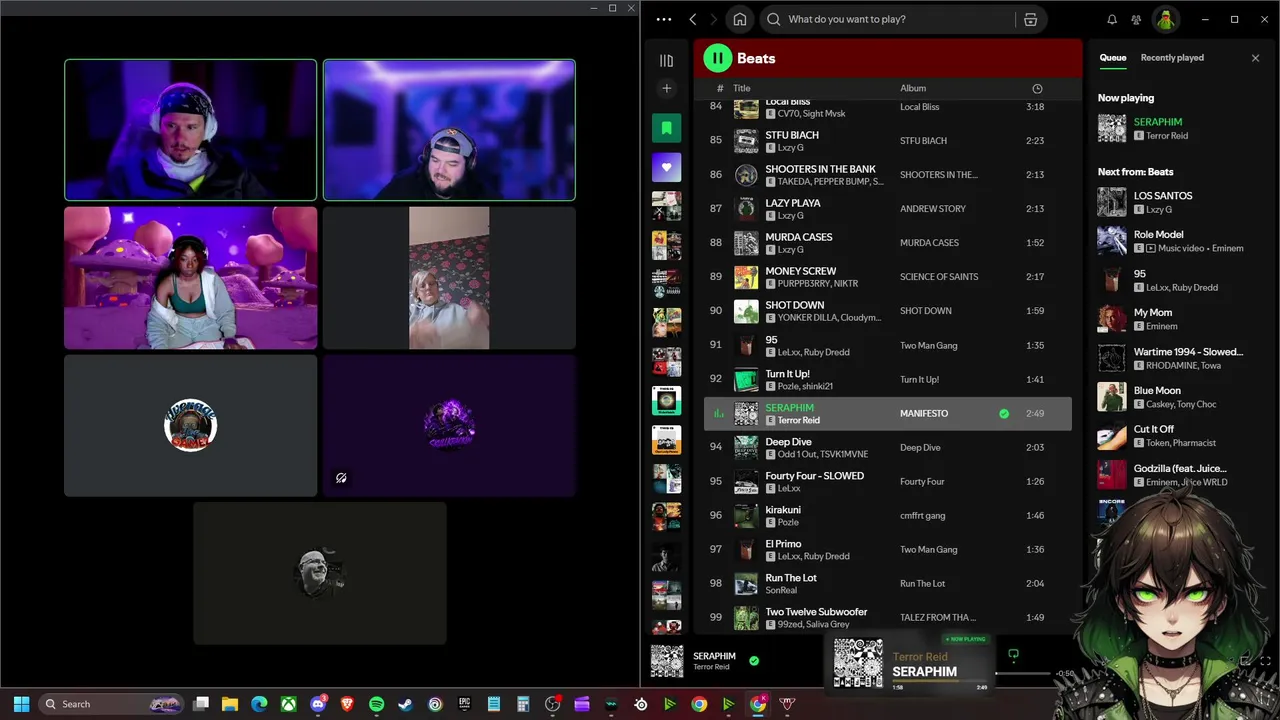1280x720 pixels.
Task: Close the Queue panel
Action: [x=1256, y=58]
